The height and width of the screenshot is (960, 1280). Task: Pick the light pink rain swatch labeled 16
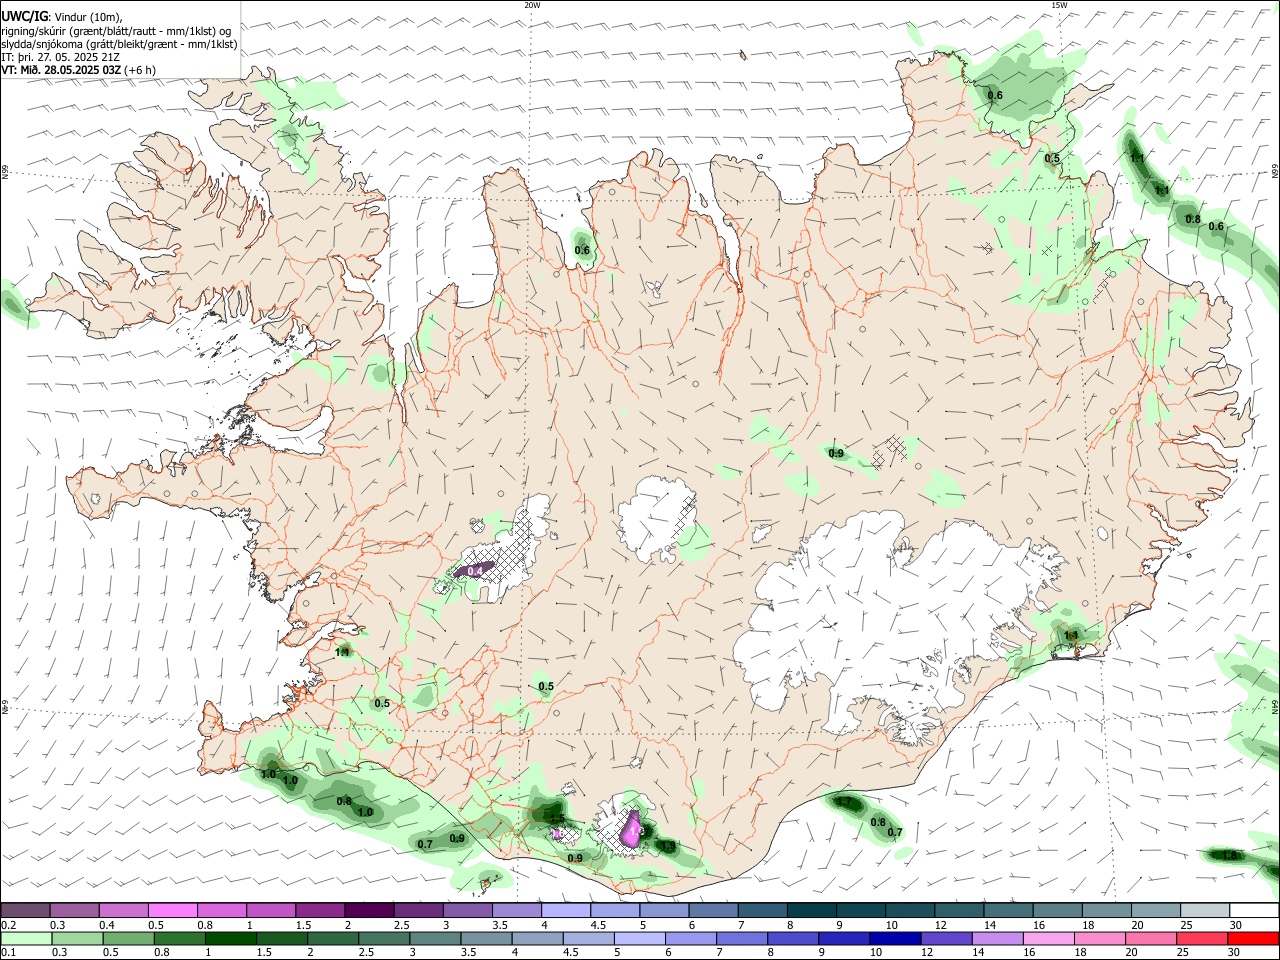(1049, 938)
